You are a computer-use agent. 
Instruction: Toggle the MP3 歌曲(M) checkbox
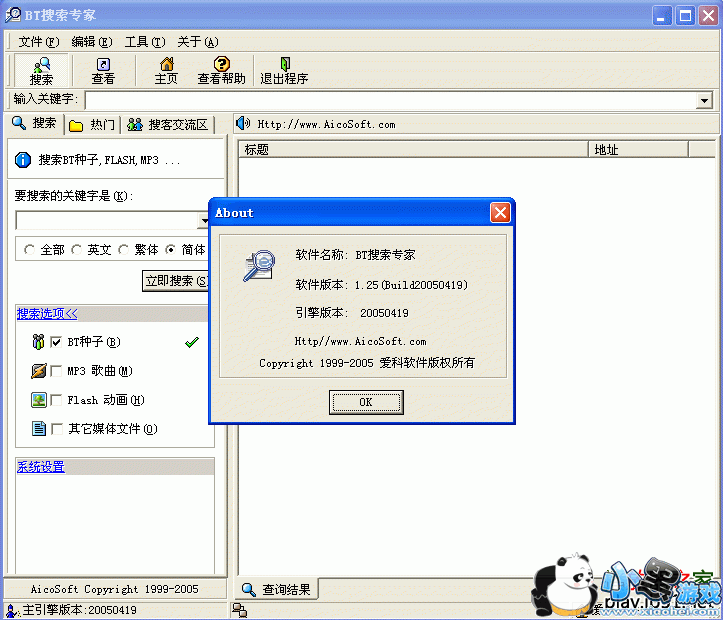point(56,371)
